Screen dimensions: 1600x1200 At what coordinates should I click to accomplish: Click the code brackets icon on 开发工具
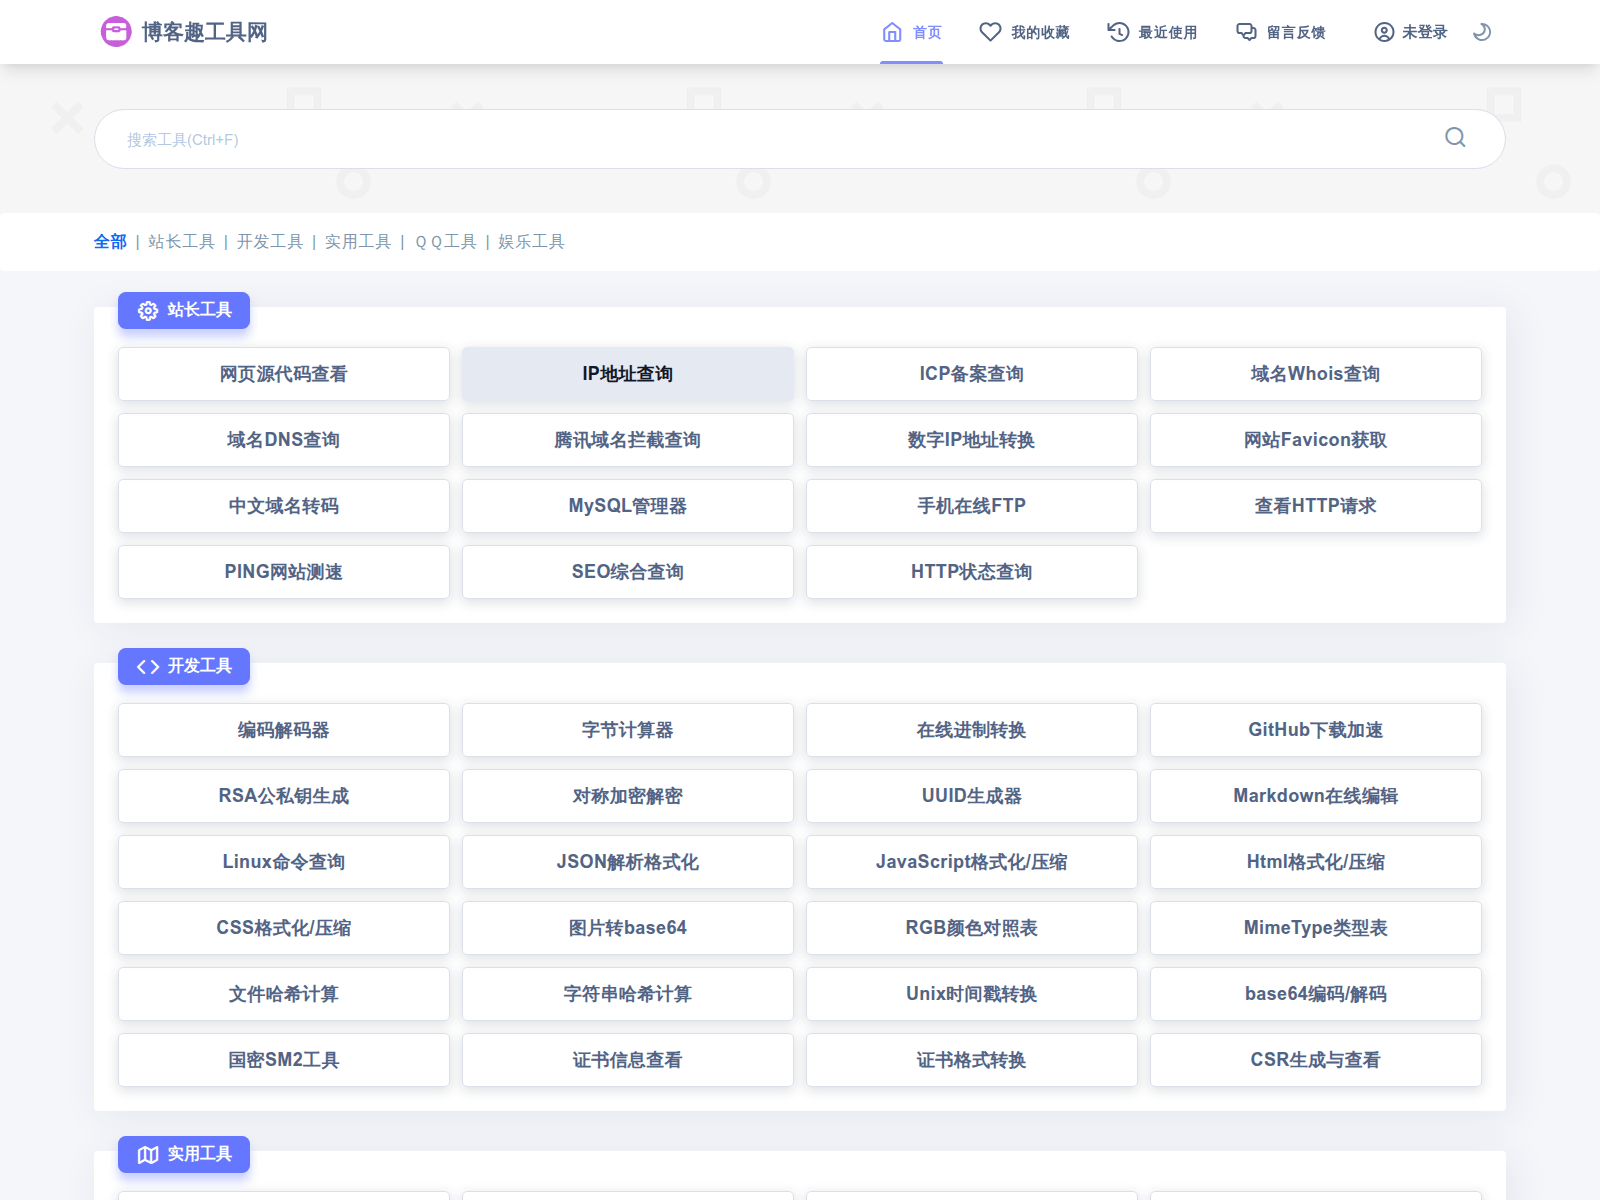pos(148,667)
